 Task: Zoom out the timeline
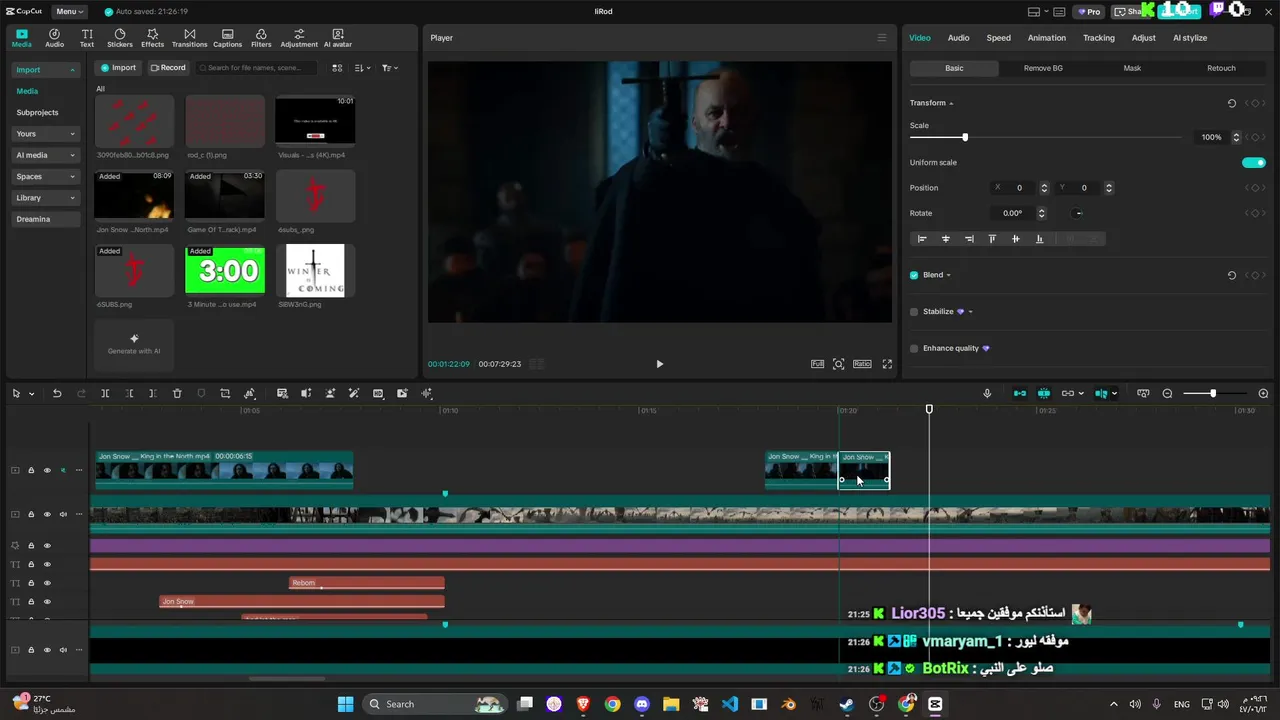(x=1167, y=393)
